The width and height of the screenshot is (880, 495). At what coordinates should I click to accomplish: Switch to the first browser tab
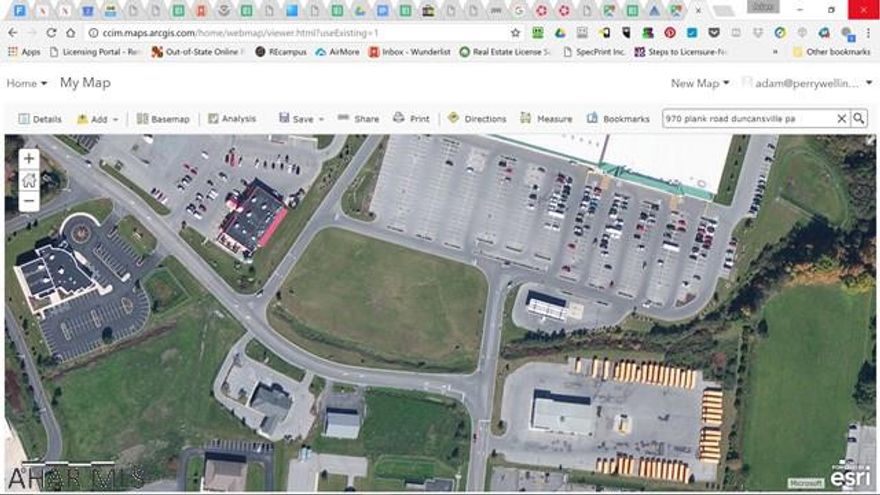pyautogui.click(x=20, y=11)
